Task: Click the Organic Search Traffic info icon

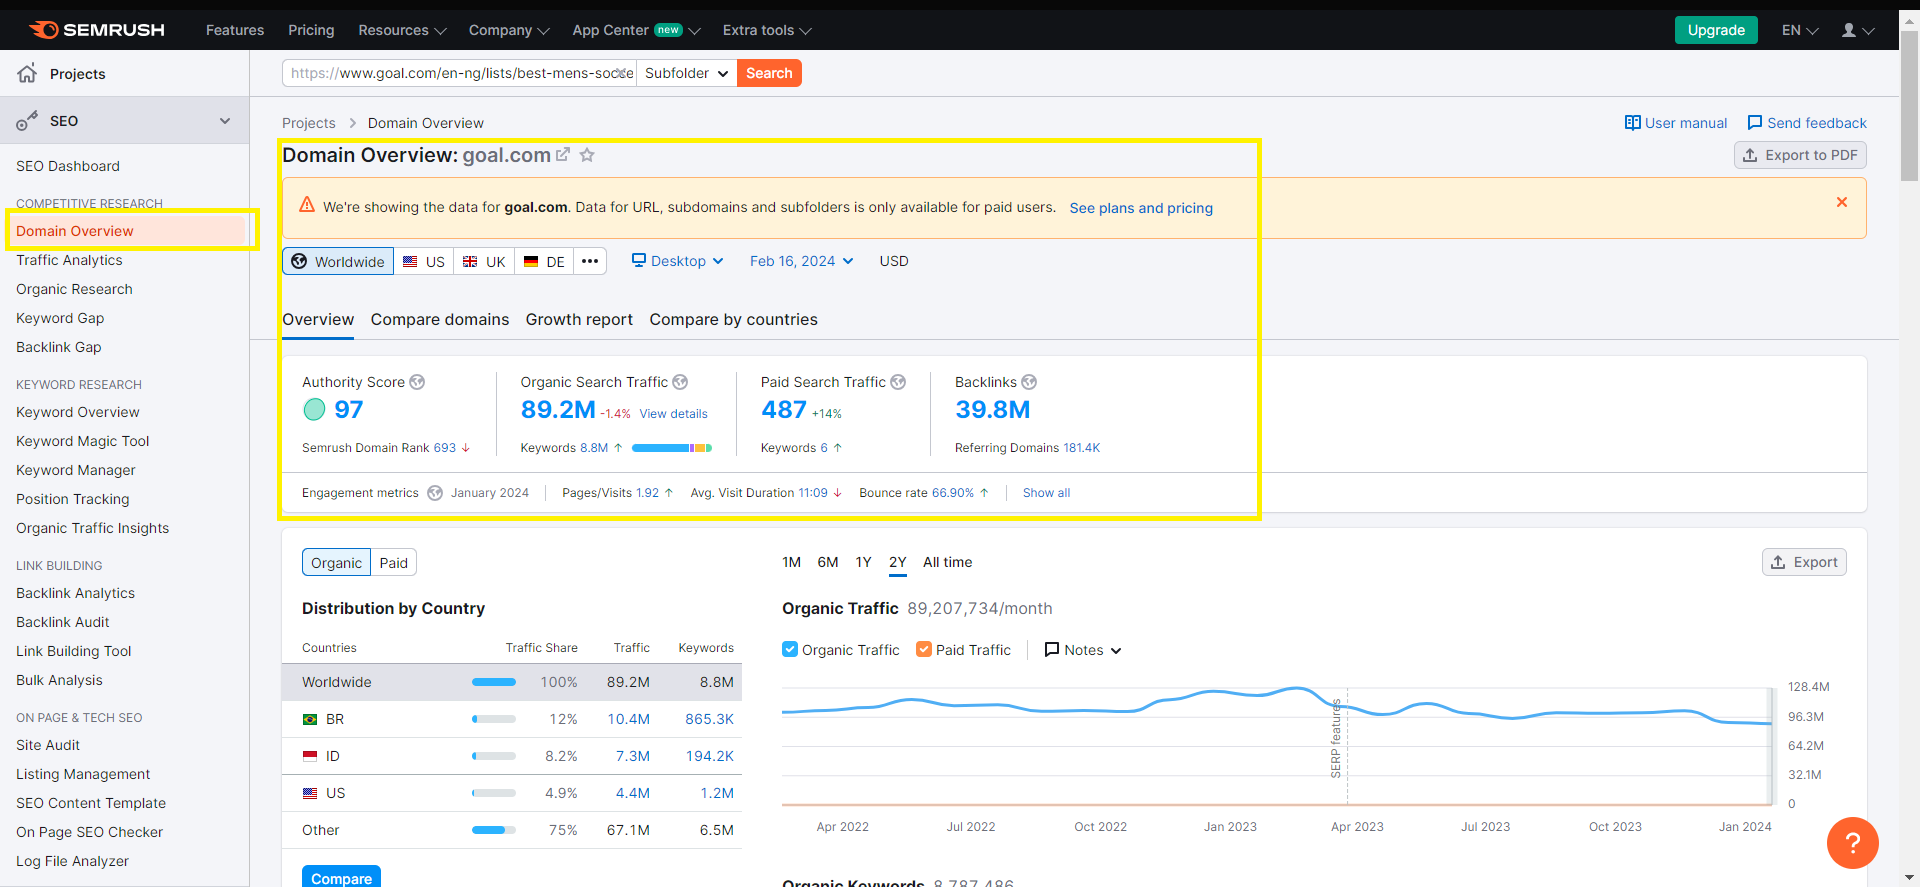Action: point(680,382)
